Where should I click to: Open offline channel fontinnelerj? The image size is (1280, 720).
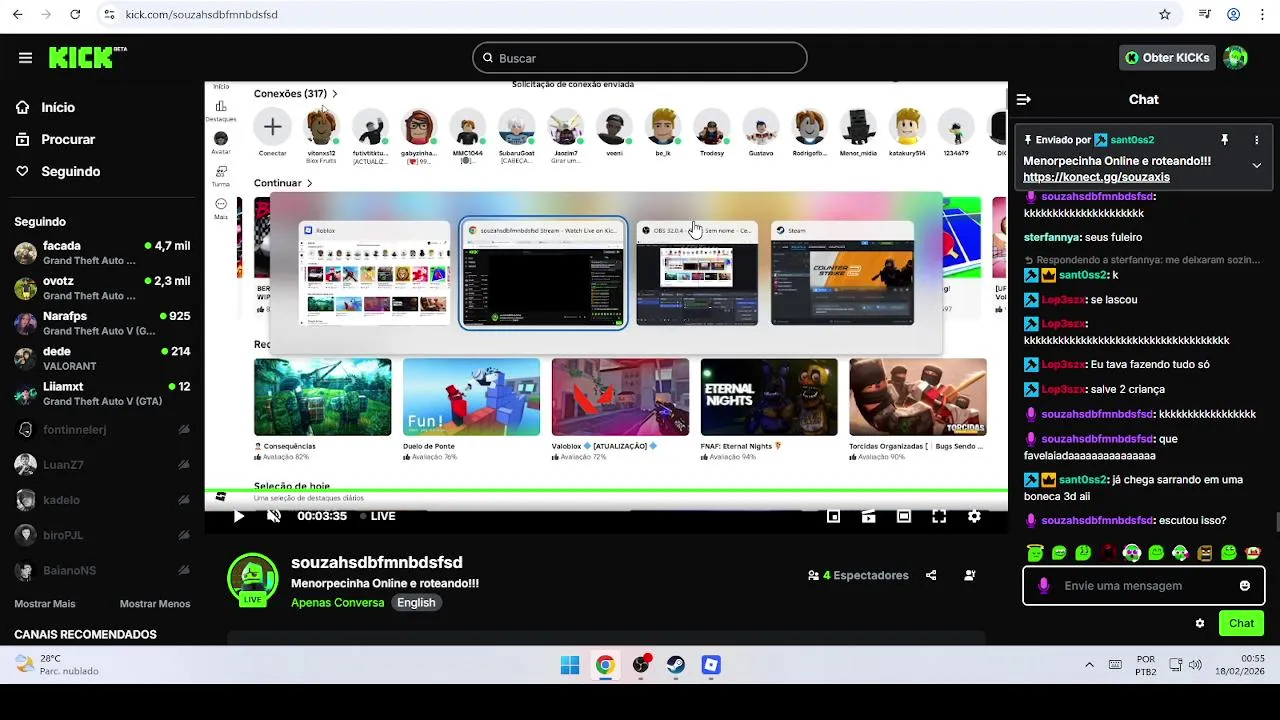click(x=102, y=429)
